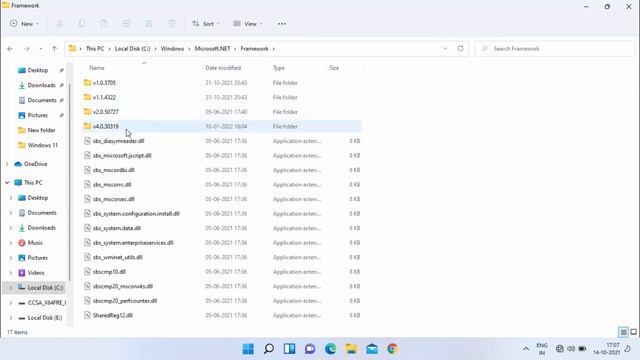
Task: Select folder v1.0.3705
Action: 222,83
